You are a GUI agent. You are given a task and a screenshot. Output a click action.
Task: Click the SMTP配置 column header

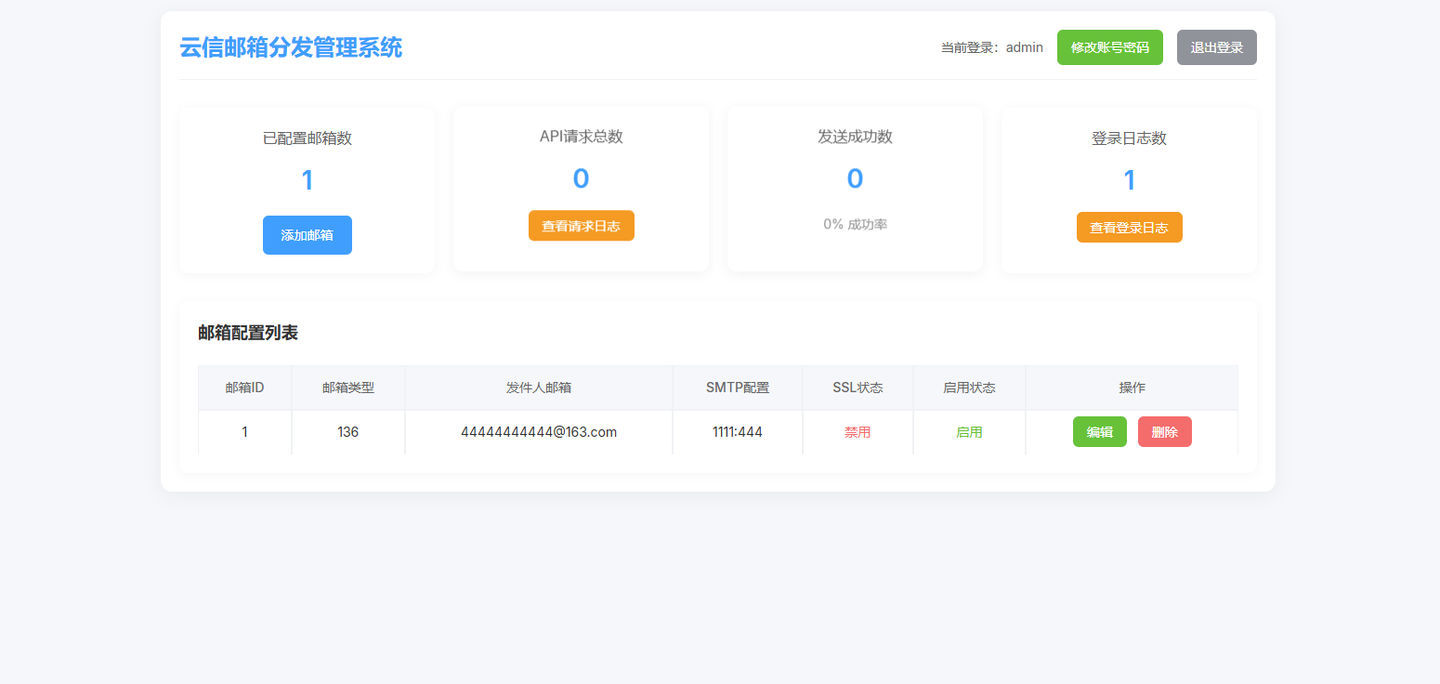[738, 387]
